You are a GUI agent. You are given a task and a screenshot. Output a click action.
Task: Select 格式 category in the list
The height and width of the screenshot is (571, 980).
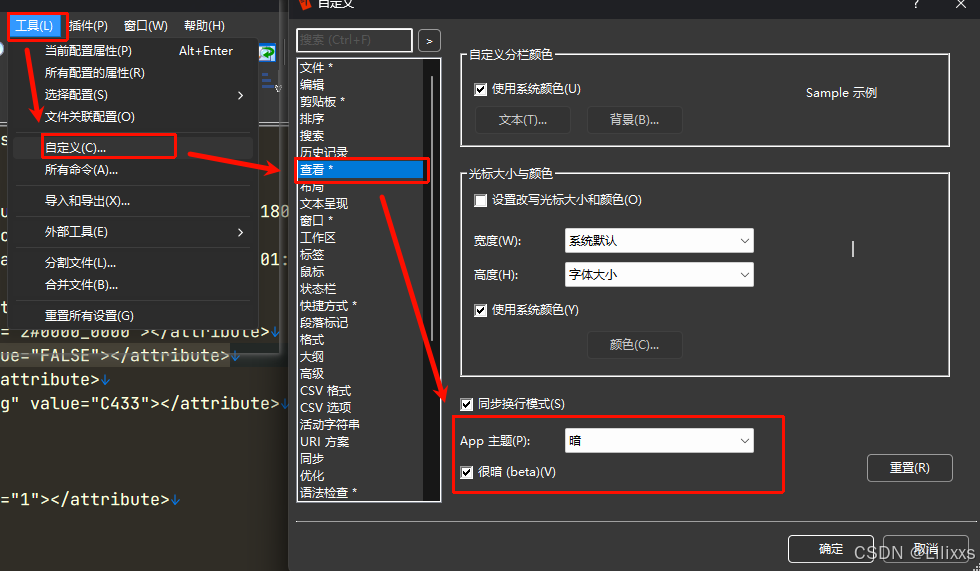361,340
